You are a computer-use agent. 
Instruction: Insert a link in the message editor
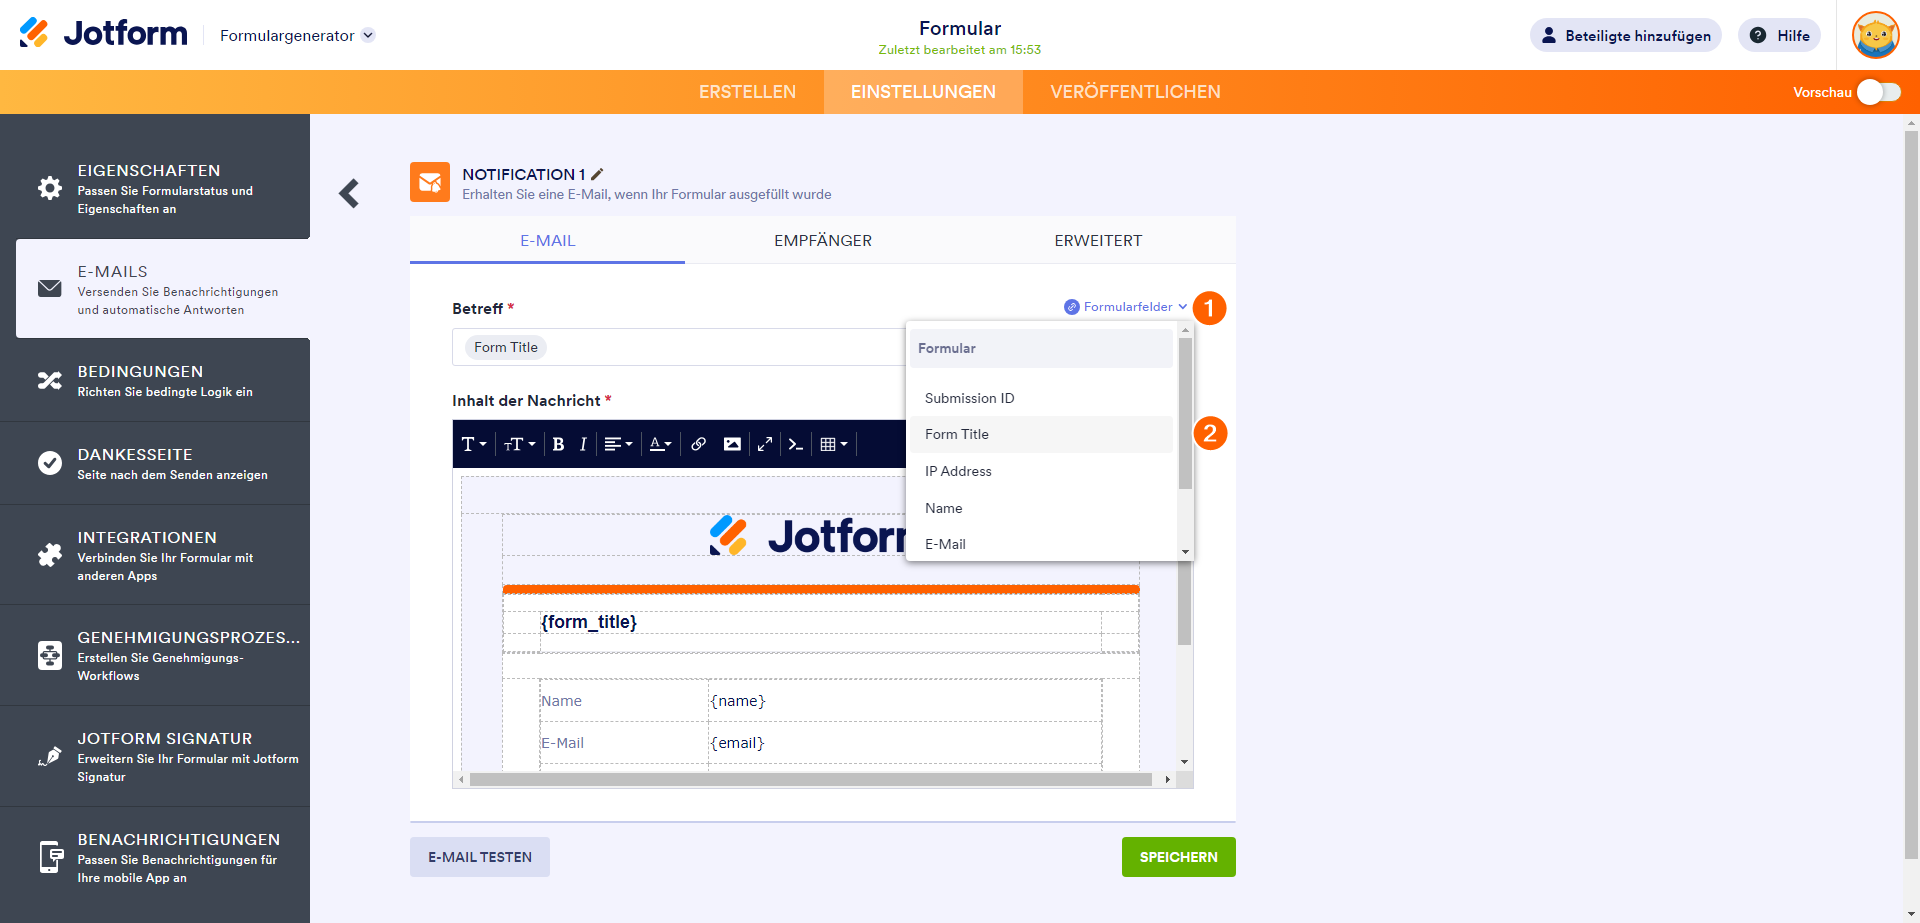coord(698,444)
